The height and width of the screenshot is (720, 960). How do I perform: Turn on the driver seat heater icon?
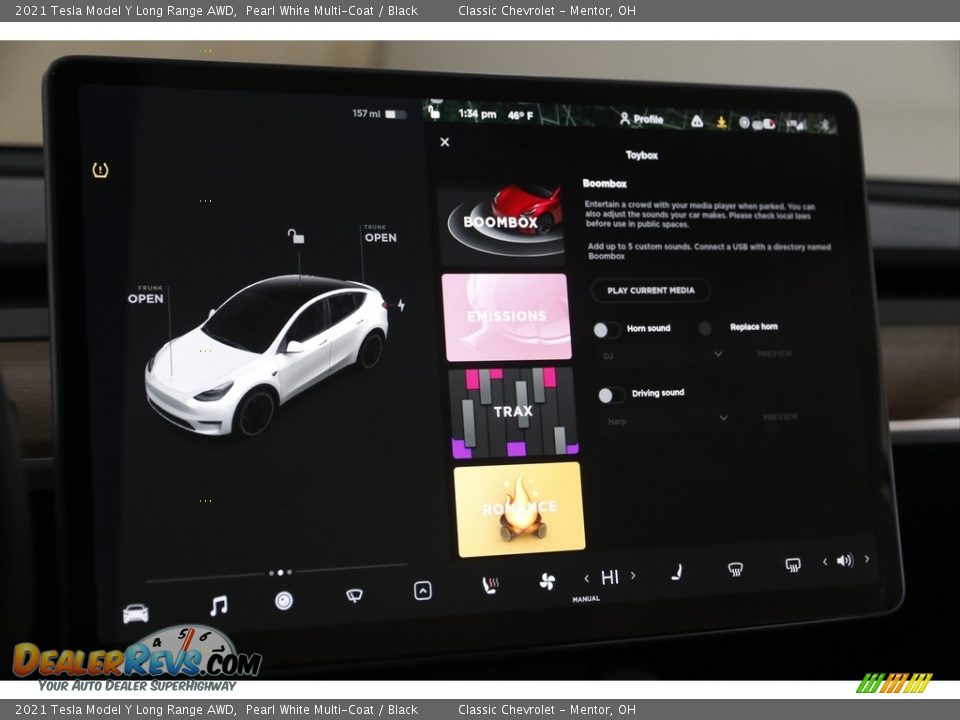click(x=490, y=585)
